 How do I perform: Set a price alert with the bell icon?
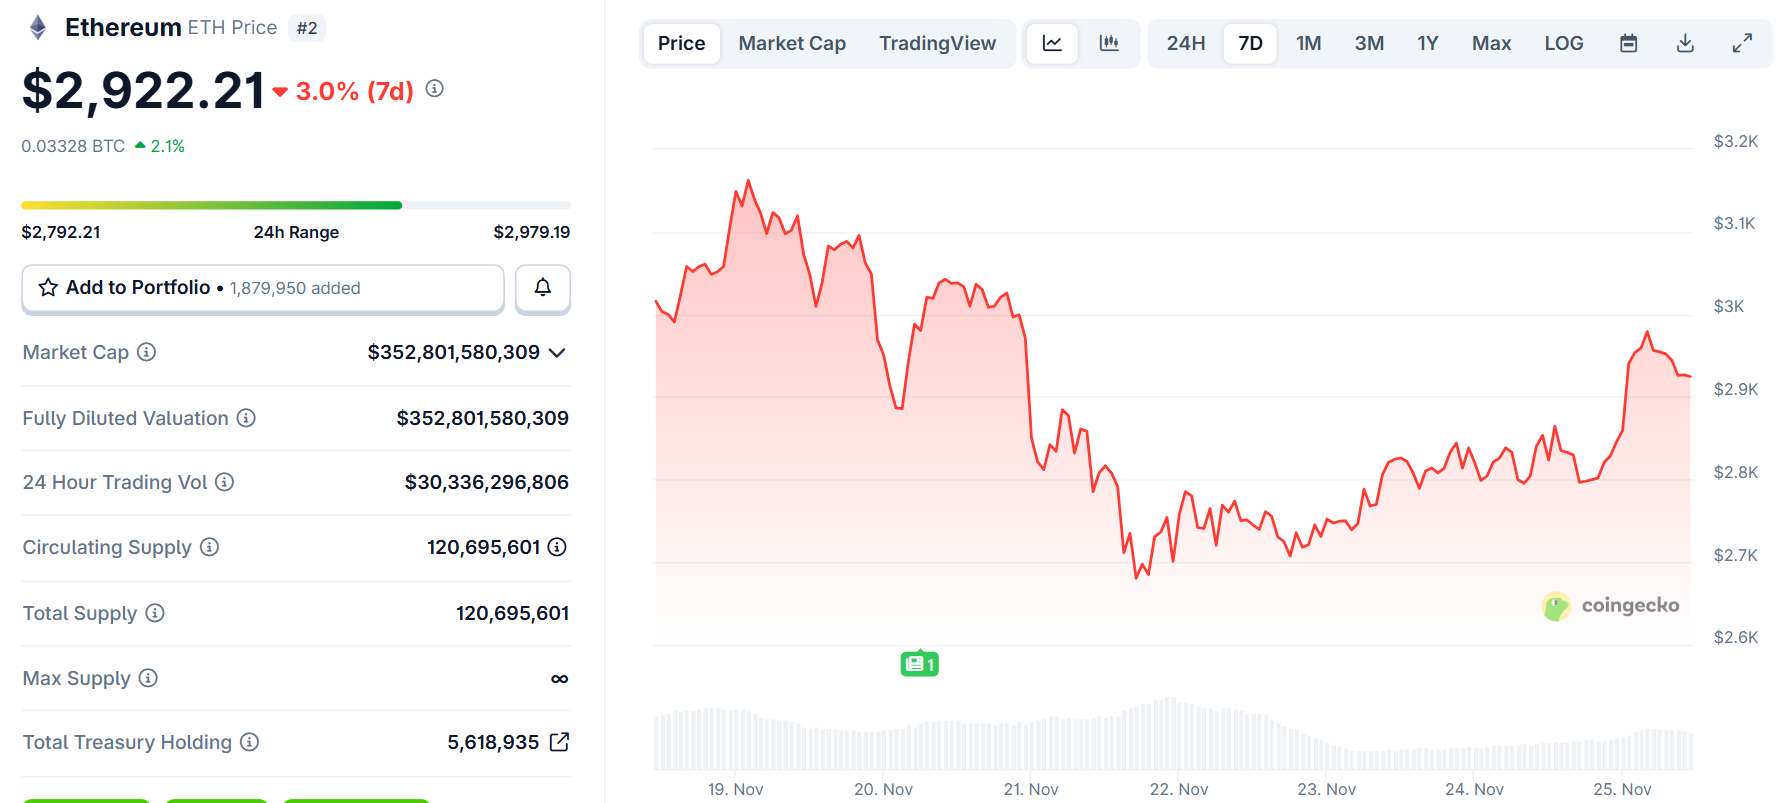point(542,289)
